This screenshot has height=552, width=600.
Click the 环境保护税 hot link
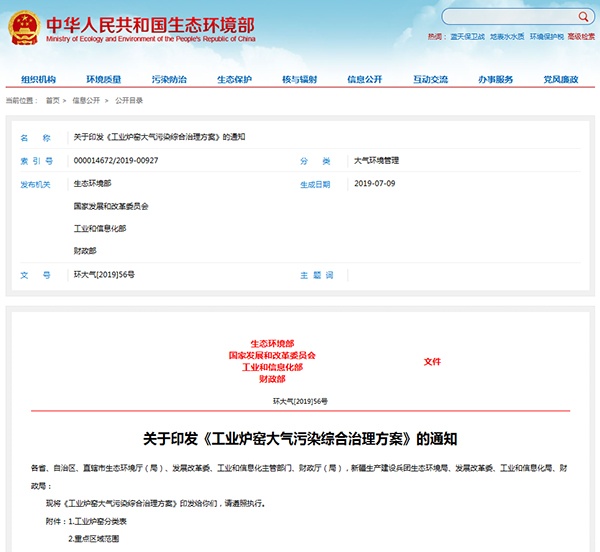547,37
